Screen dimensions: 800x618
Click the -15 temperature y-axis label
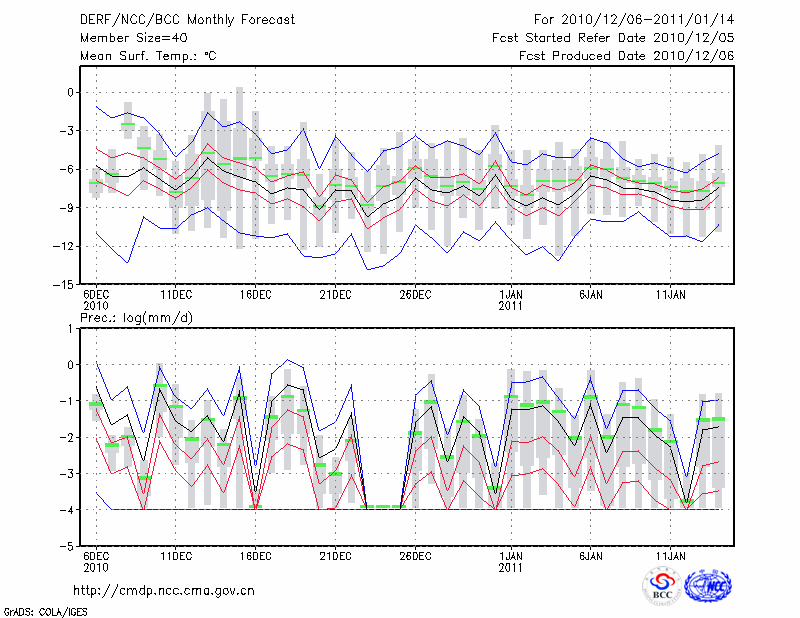click(x=64, y=284)
